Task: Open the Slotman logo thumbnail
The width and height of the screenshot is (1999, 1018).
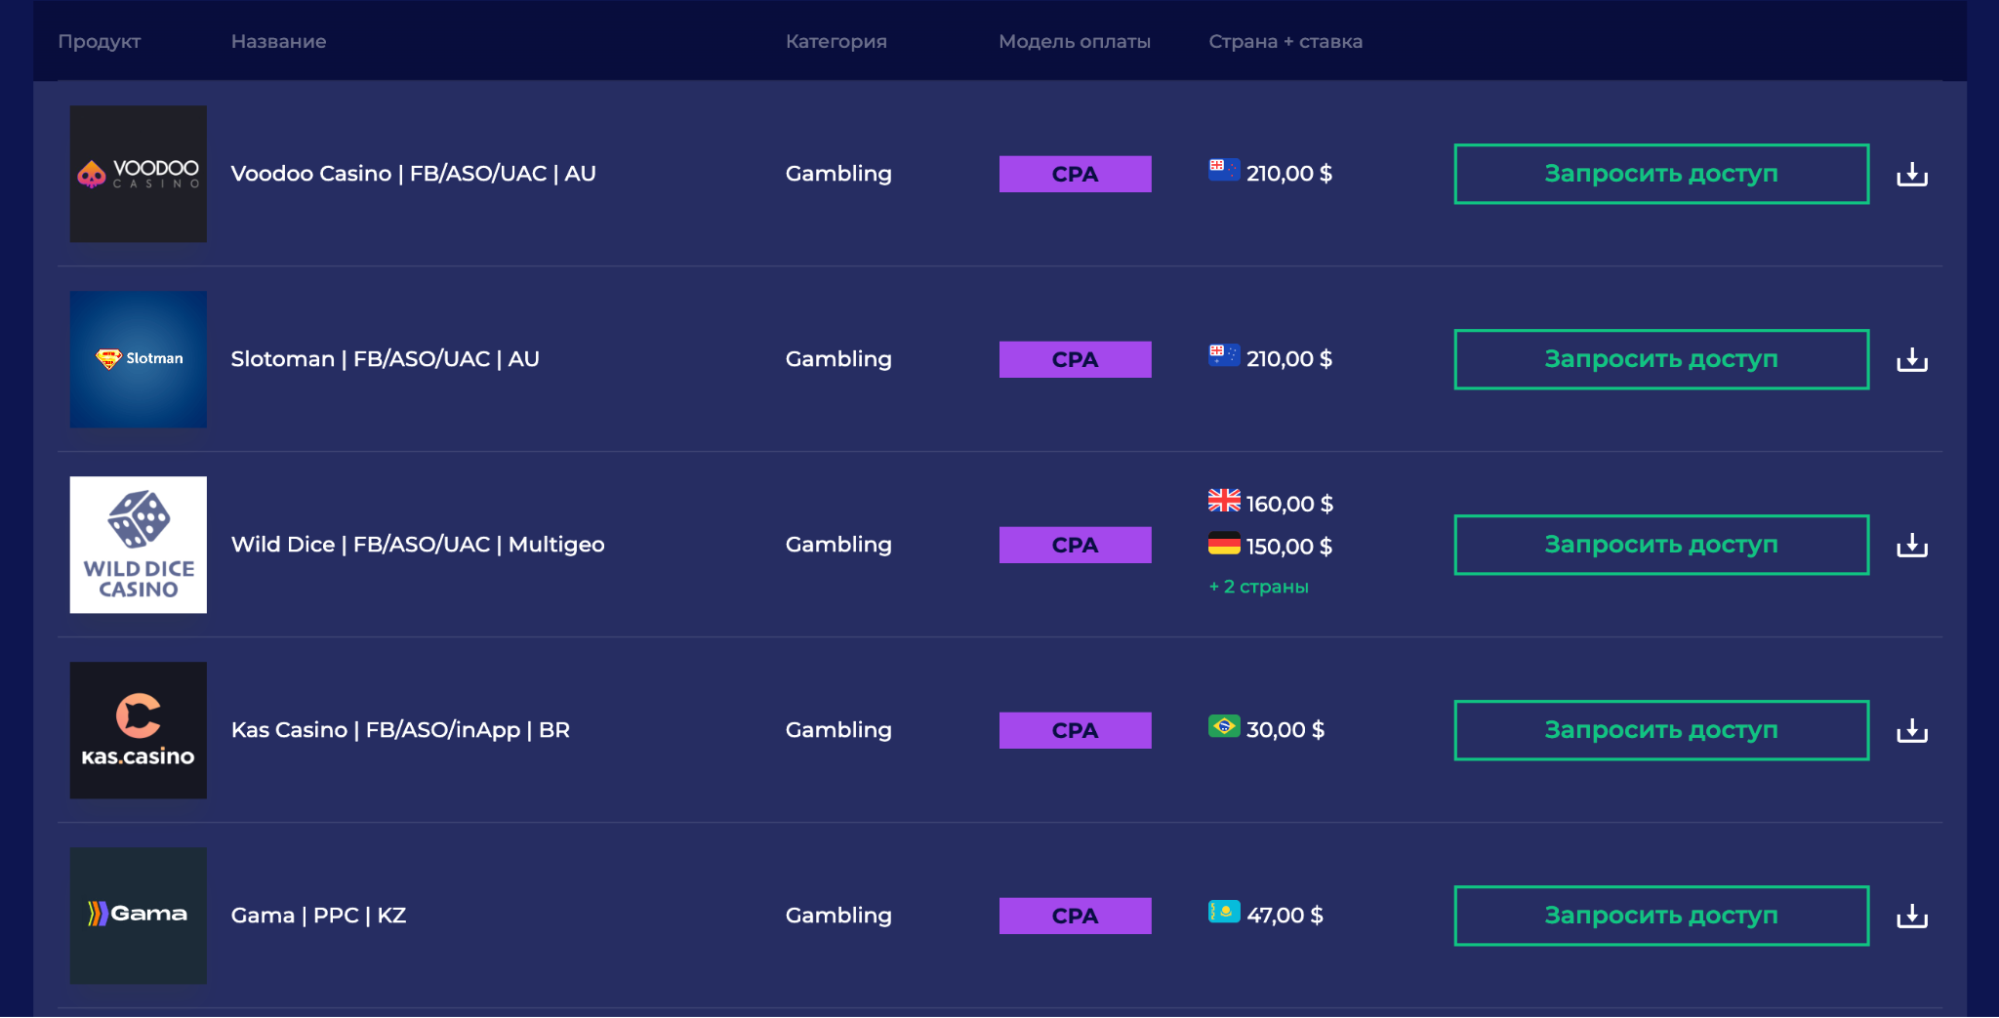Action: pyautogui.click(x=138, y=359)
